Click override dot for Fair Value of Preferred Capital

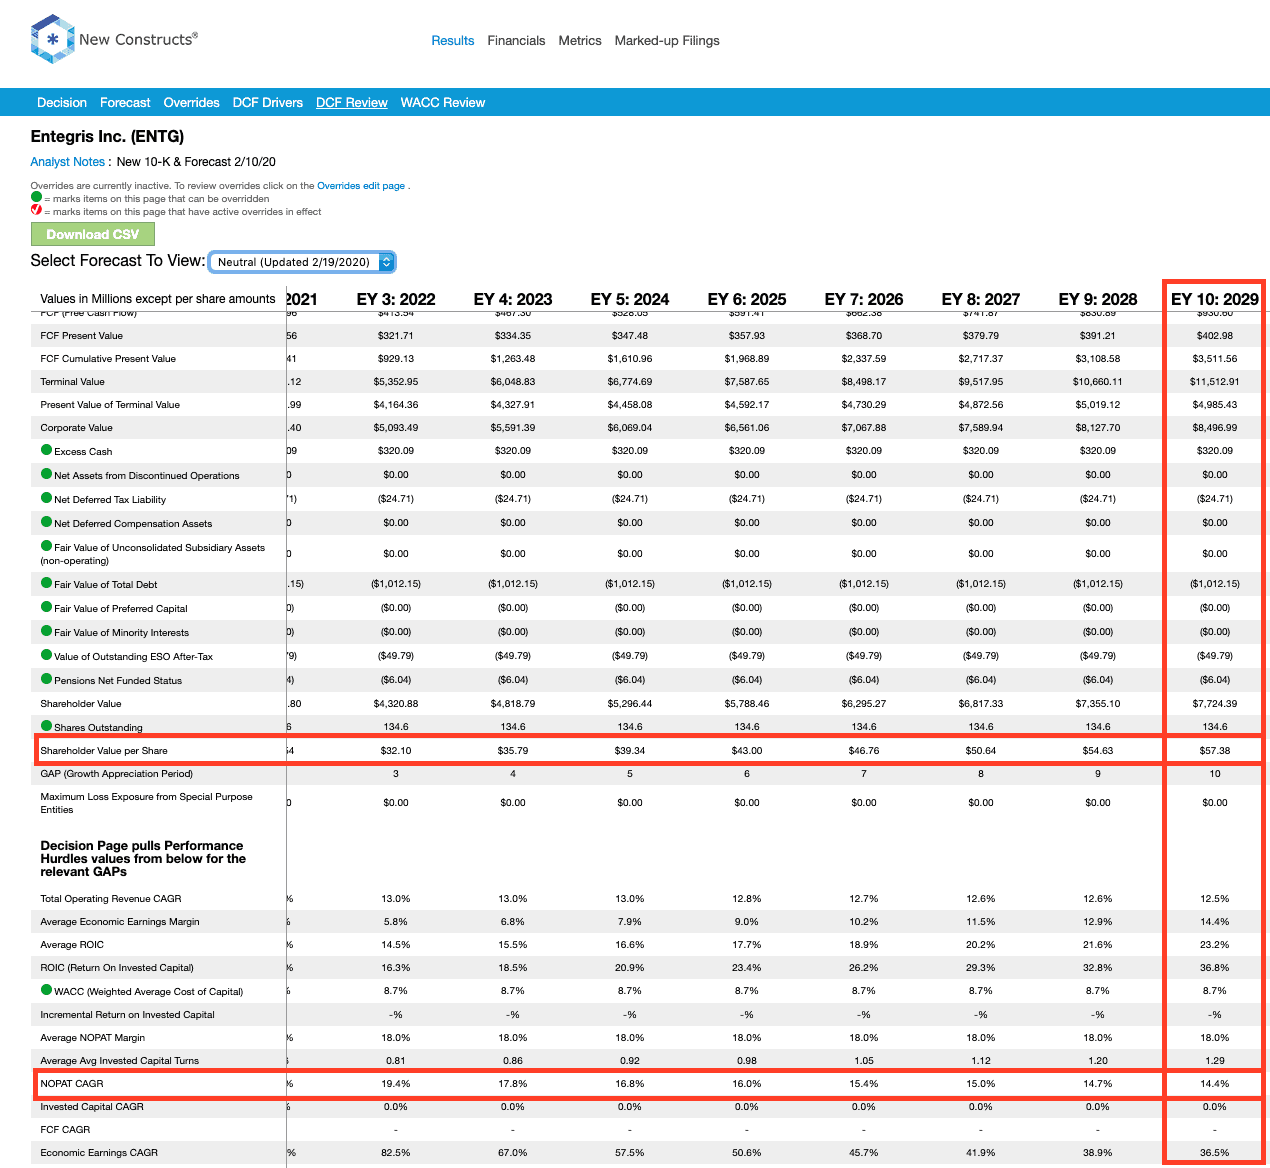[x=46, y=607]
